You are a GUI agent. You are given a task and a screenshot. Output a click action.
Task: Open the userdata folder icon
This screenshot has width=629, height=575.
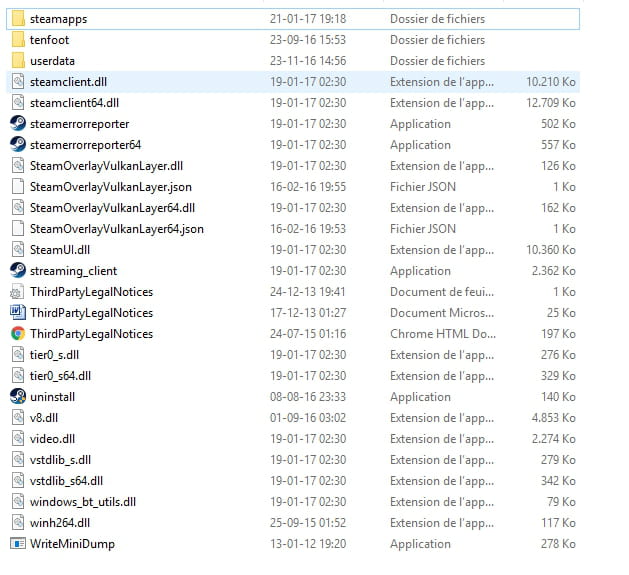(x=18, y=61)
